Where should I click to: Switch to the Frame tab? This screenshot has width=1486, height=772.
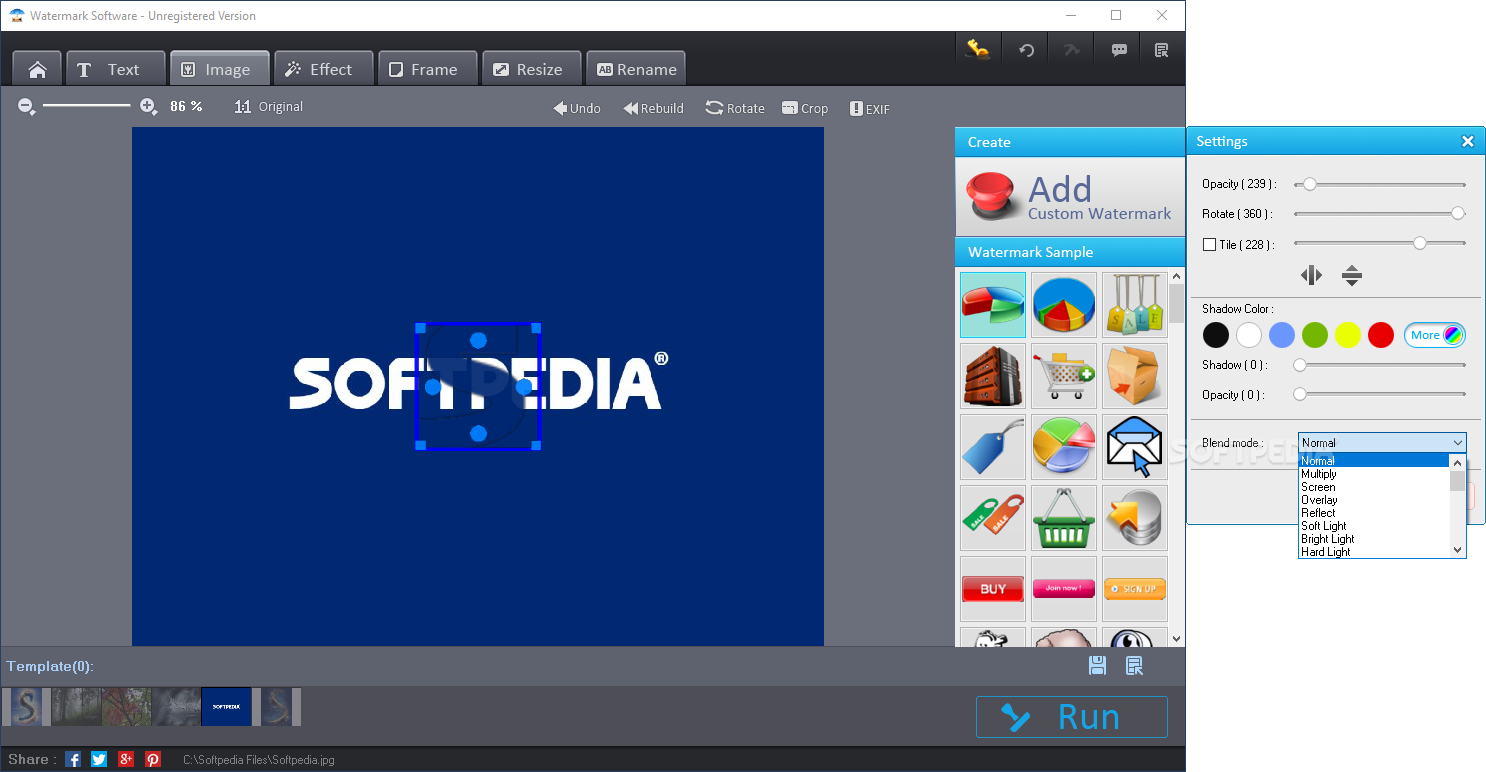click(x=428, y=69)
